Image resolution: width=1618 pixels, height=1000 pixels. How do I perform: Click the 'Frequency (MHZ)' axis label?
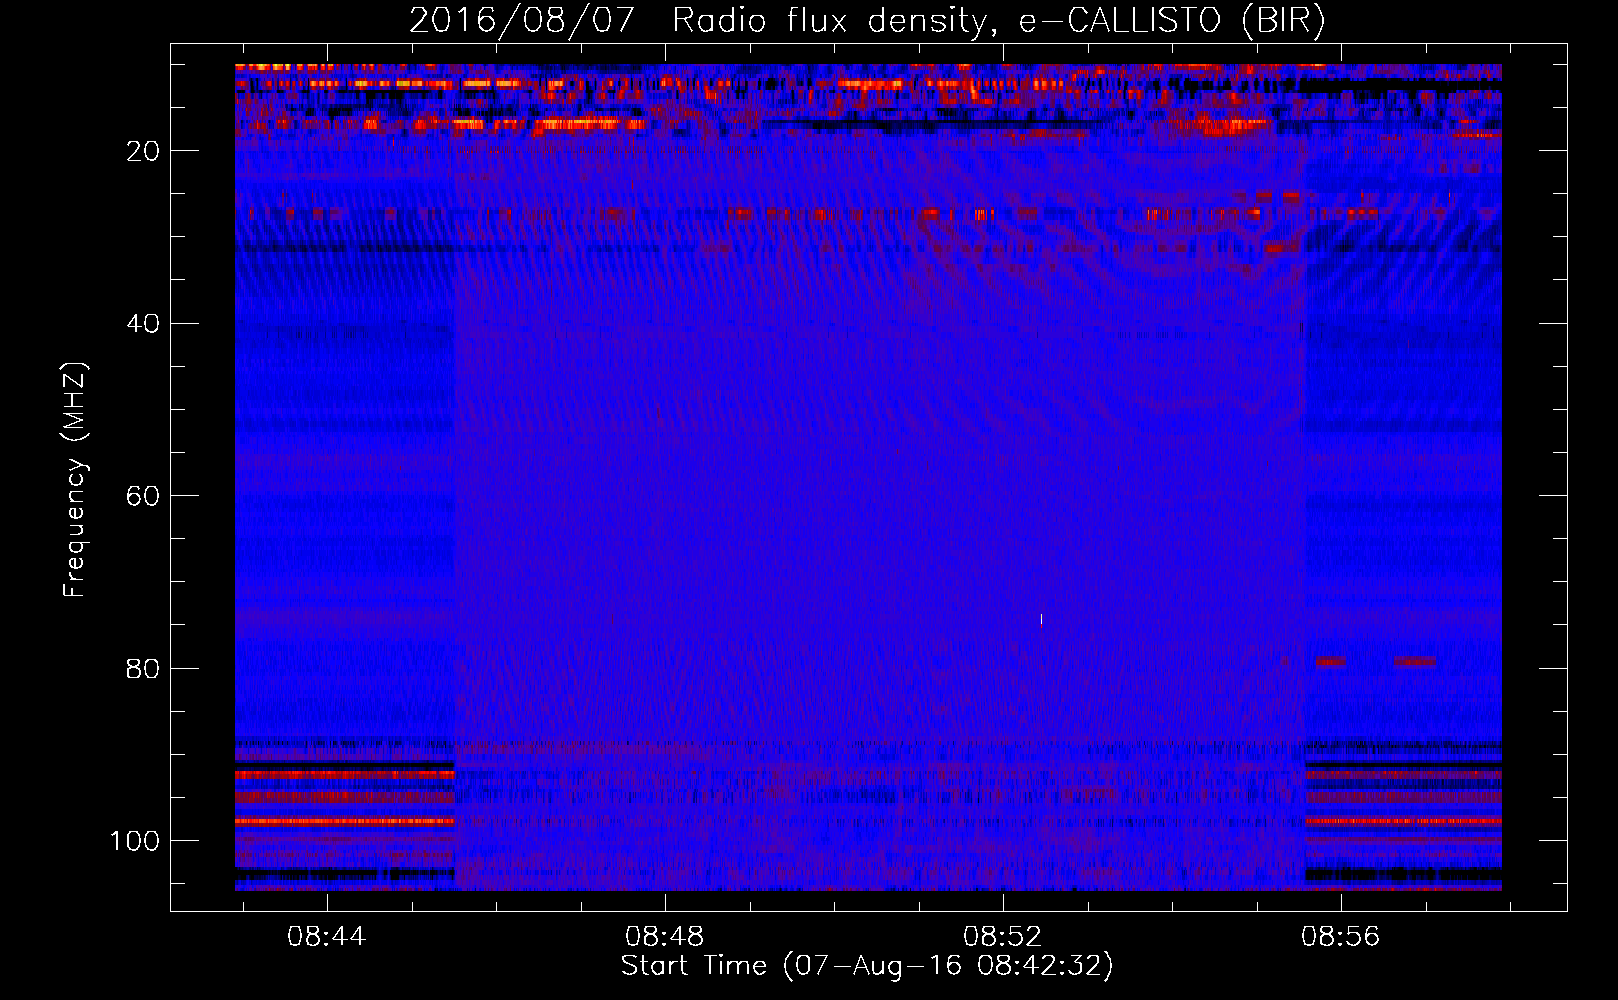pos(75,480)
